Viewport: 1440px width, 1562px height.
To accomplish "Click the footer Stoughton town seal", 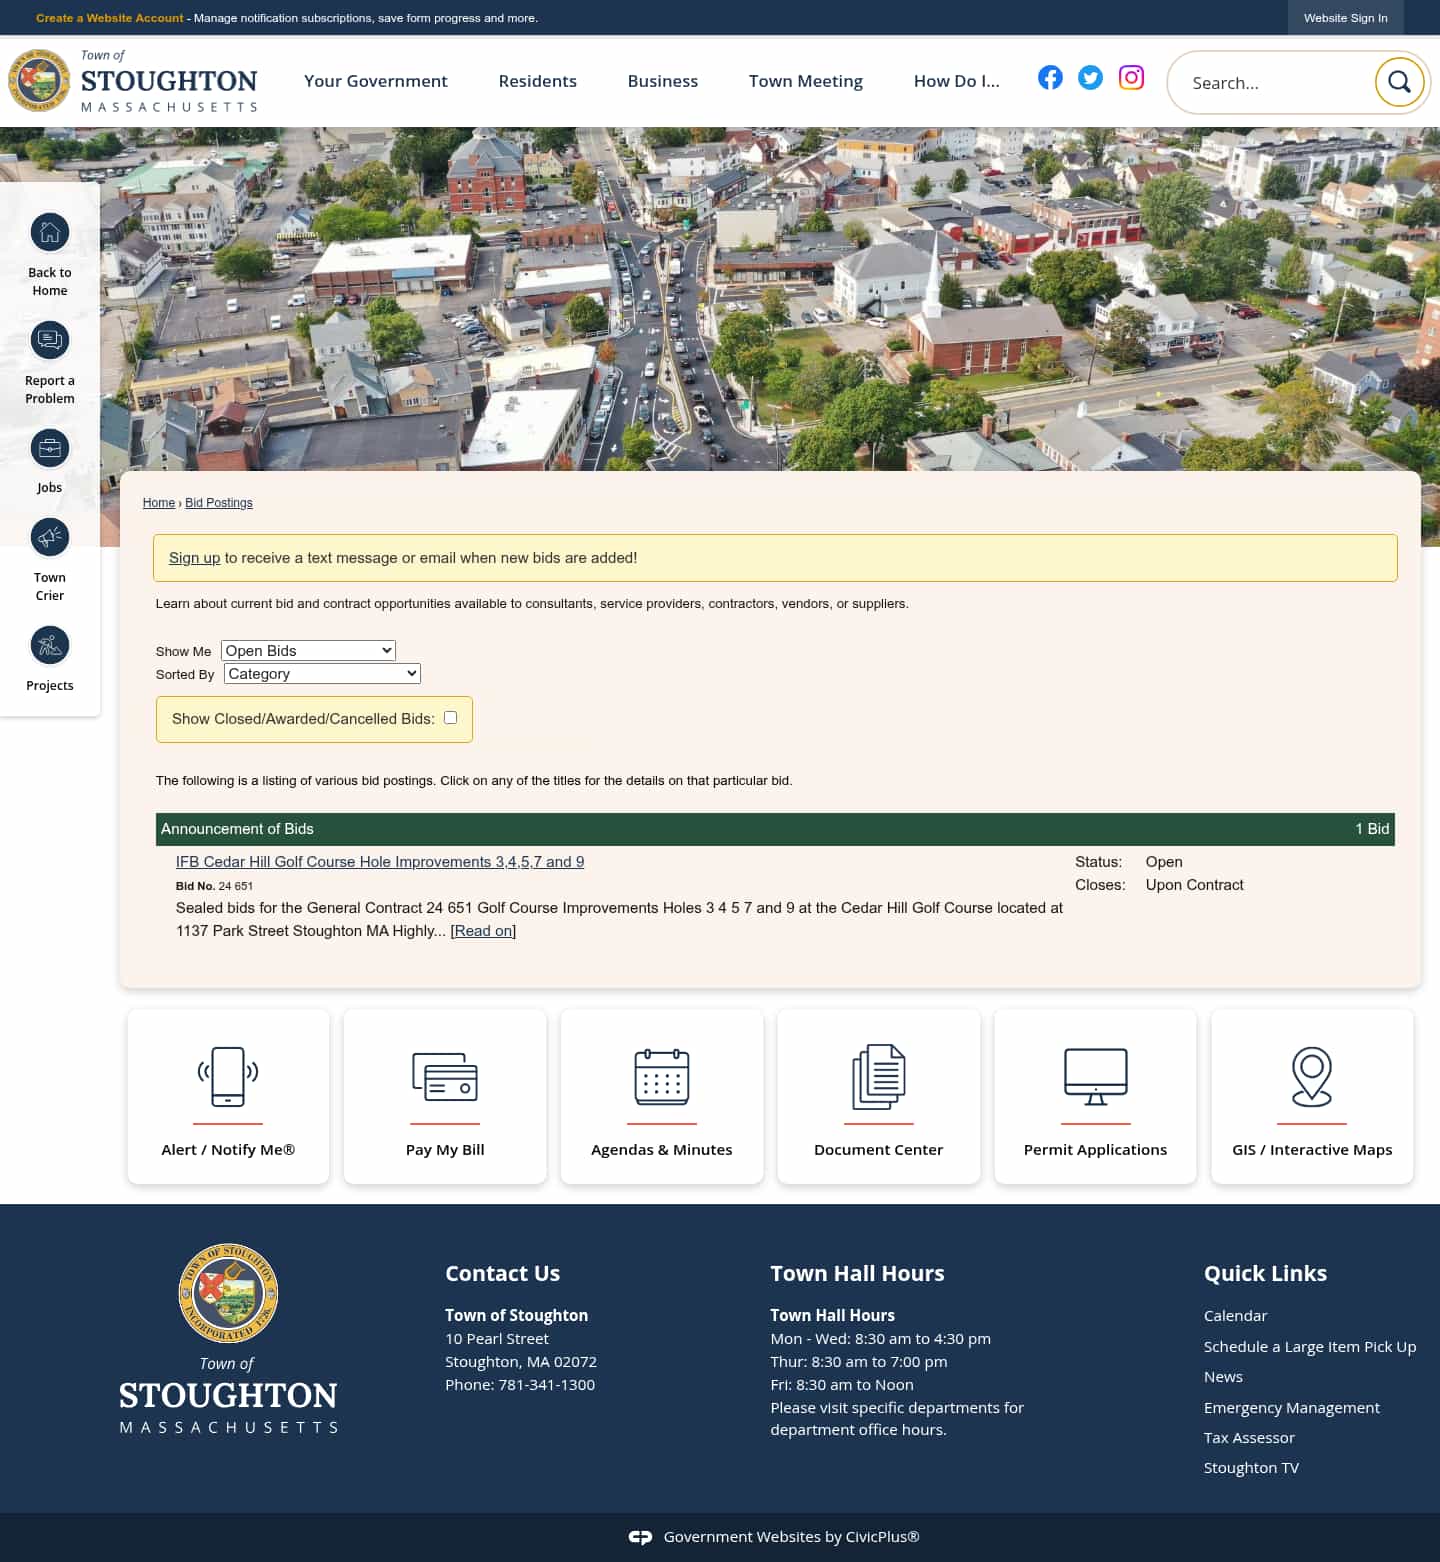I will coord(228,1293).
